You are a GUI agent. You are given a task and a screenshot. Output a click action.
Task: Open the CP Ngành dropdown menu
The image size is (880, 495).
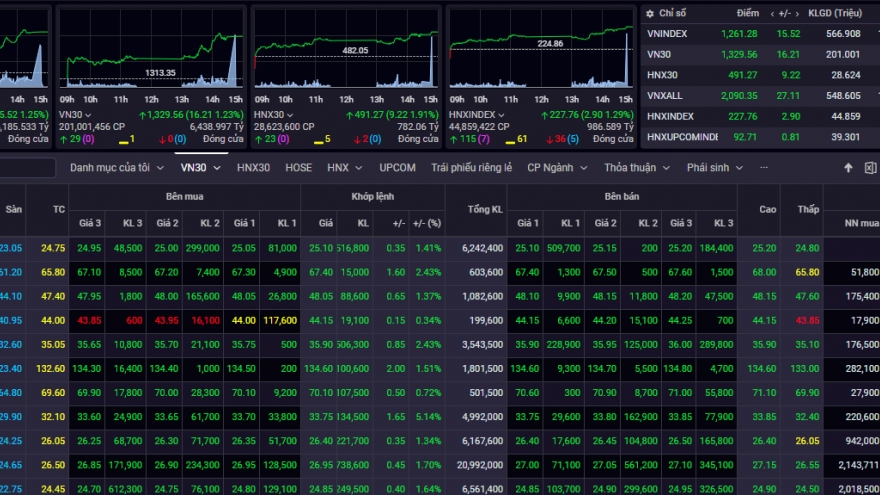click(557, 168)
